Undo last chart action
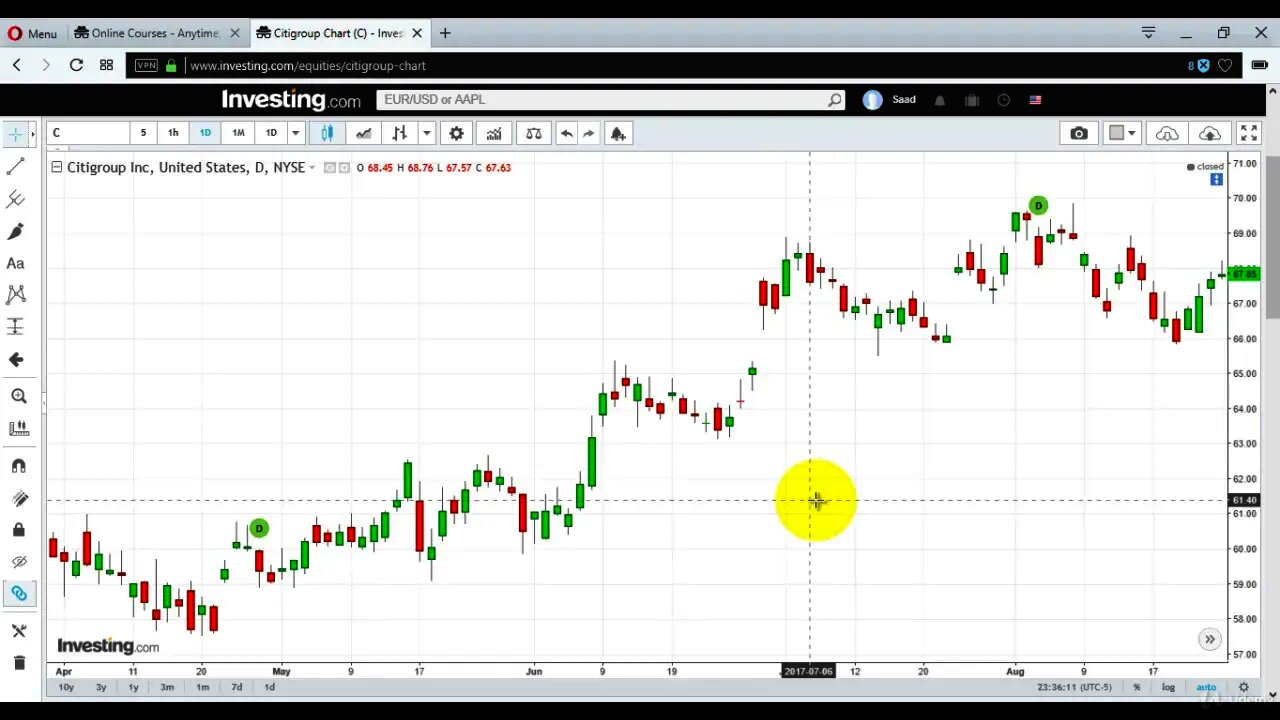The image size is (1280, 720). [566, 133]
